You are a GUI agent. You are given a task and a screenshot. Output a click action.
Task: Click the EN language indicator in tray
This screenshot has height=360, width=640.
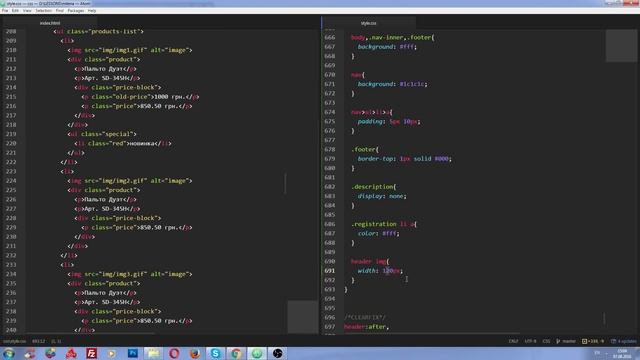point(597,353)
